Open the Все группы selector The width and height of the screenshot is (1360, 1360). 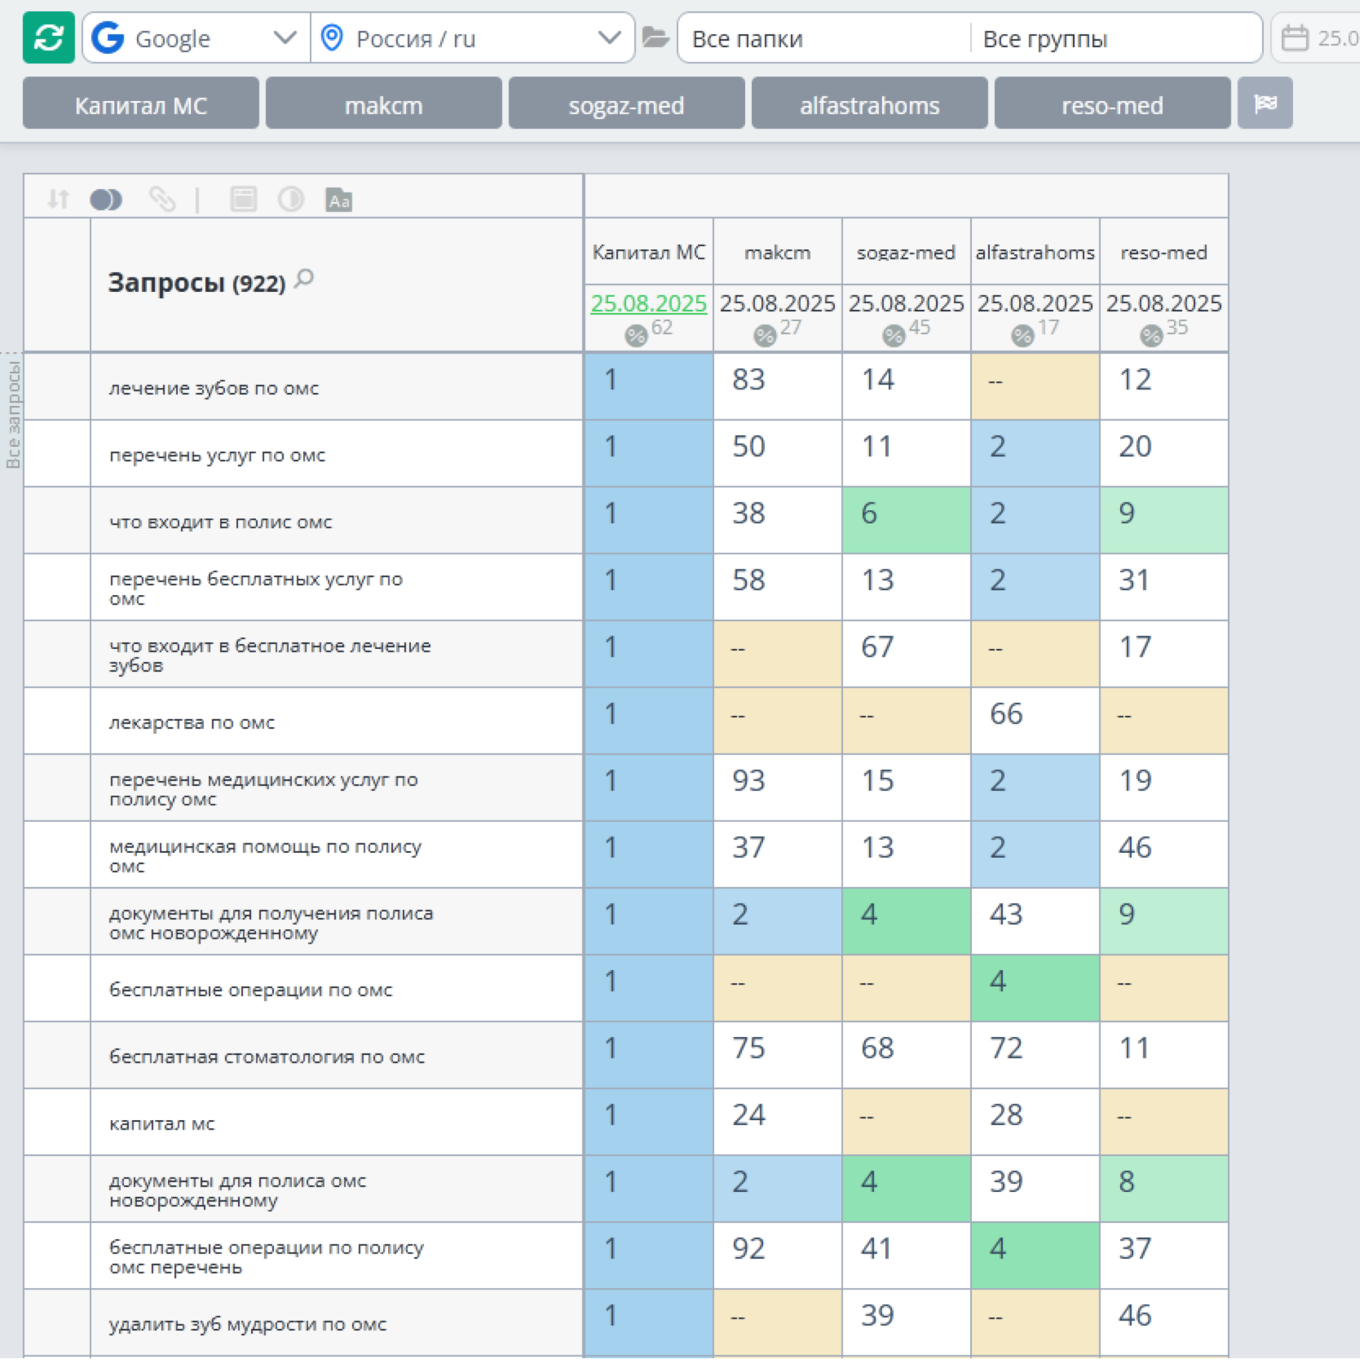click(1115, 38)
